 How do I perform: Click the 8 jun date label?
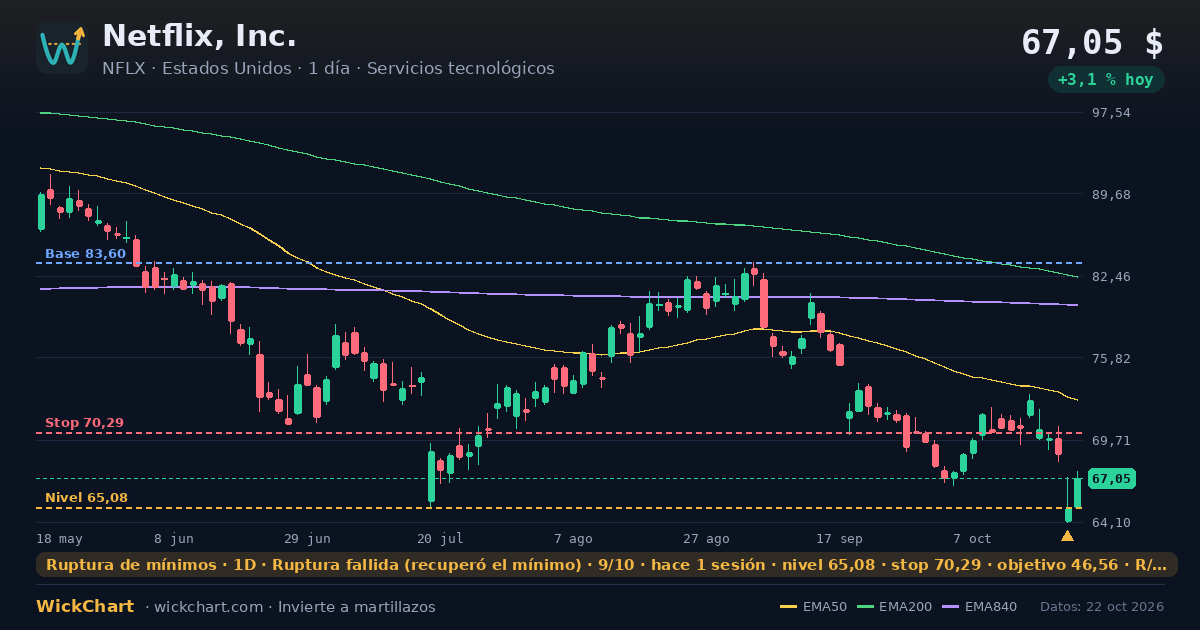(x=174, y=538)
